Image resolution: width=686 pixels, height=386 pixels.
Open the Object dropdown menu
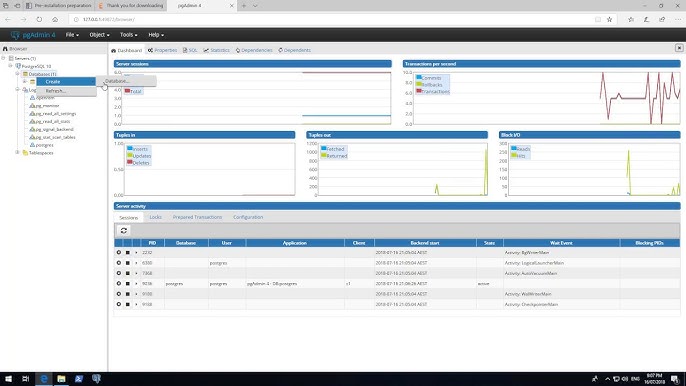click(x=99, y=35)
